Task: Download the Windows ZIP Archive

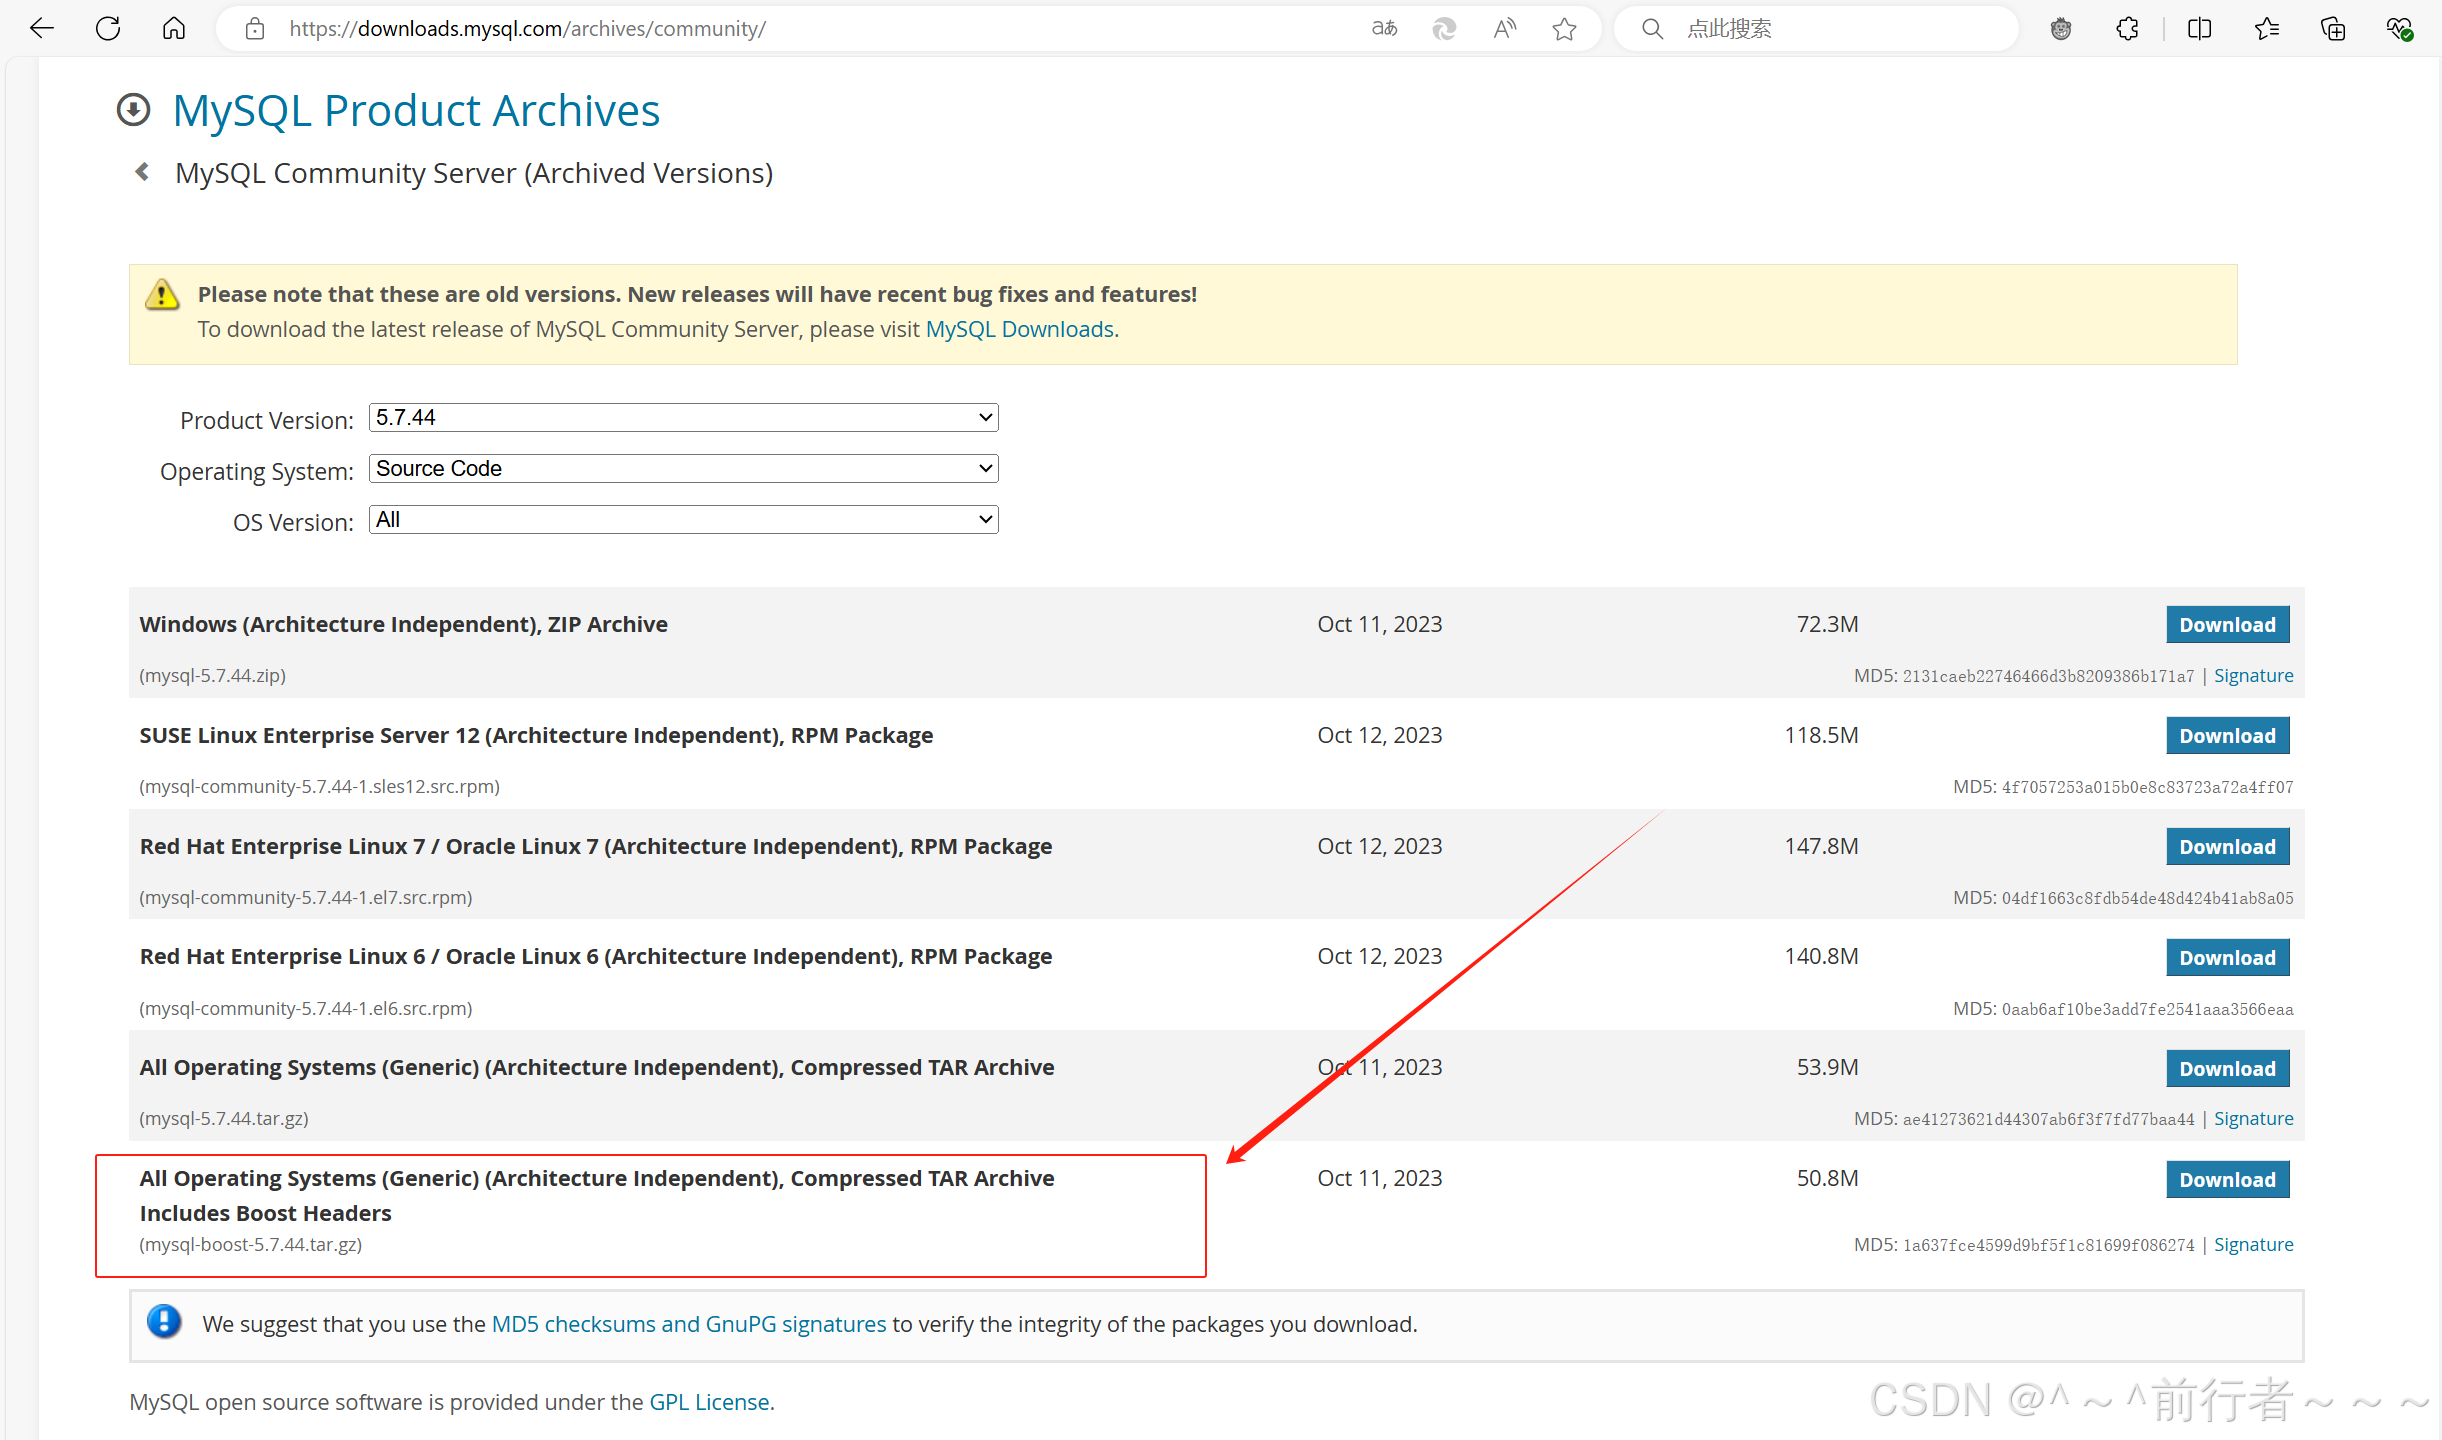Action: click(x=2227, y=625)
